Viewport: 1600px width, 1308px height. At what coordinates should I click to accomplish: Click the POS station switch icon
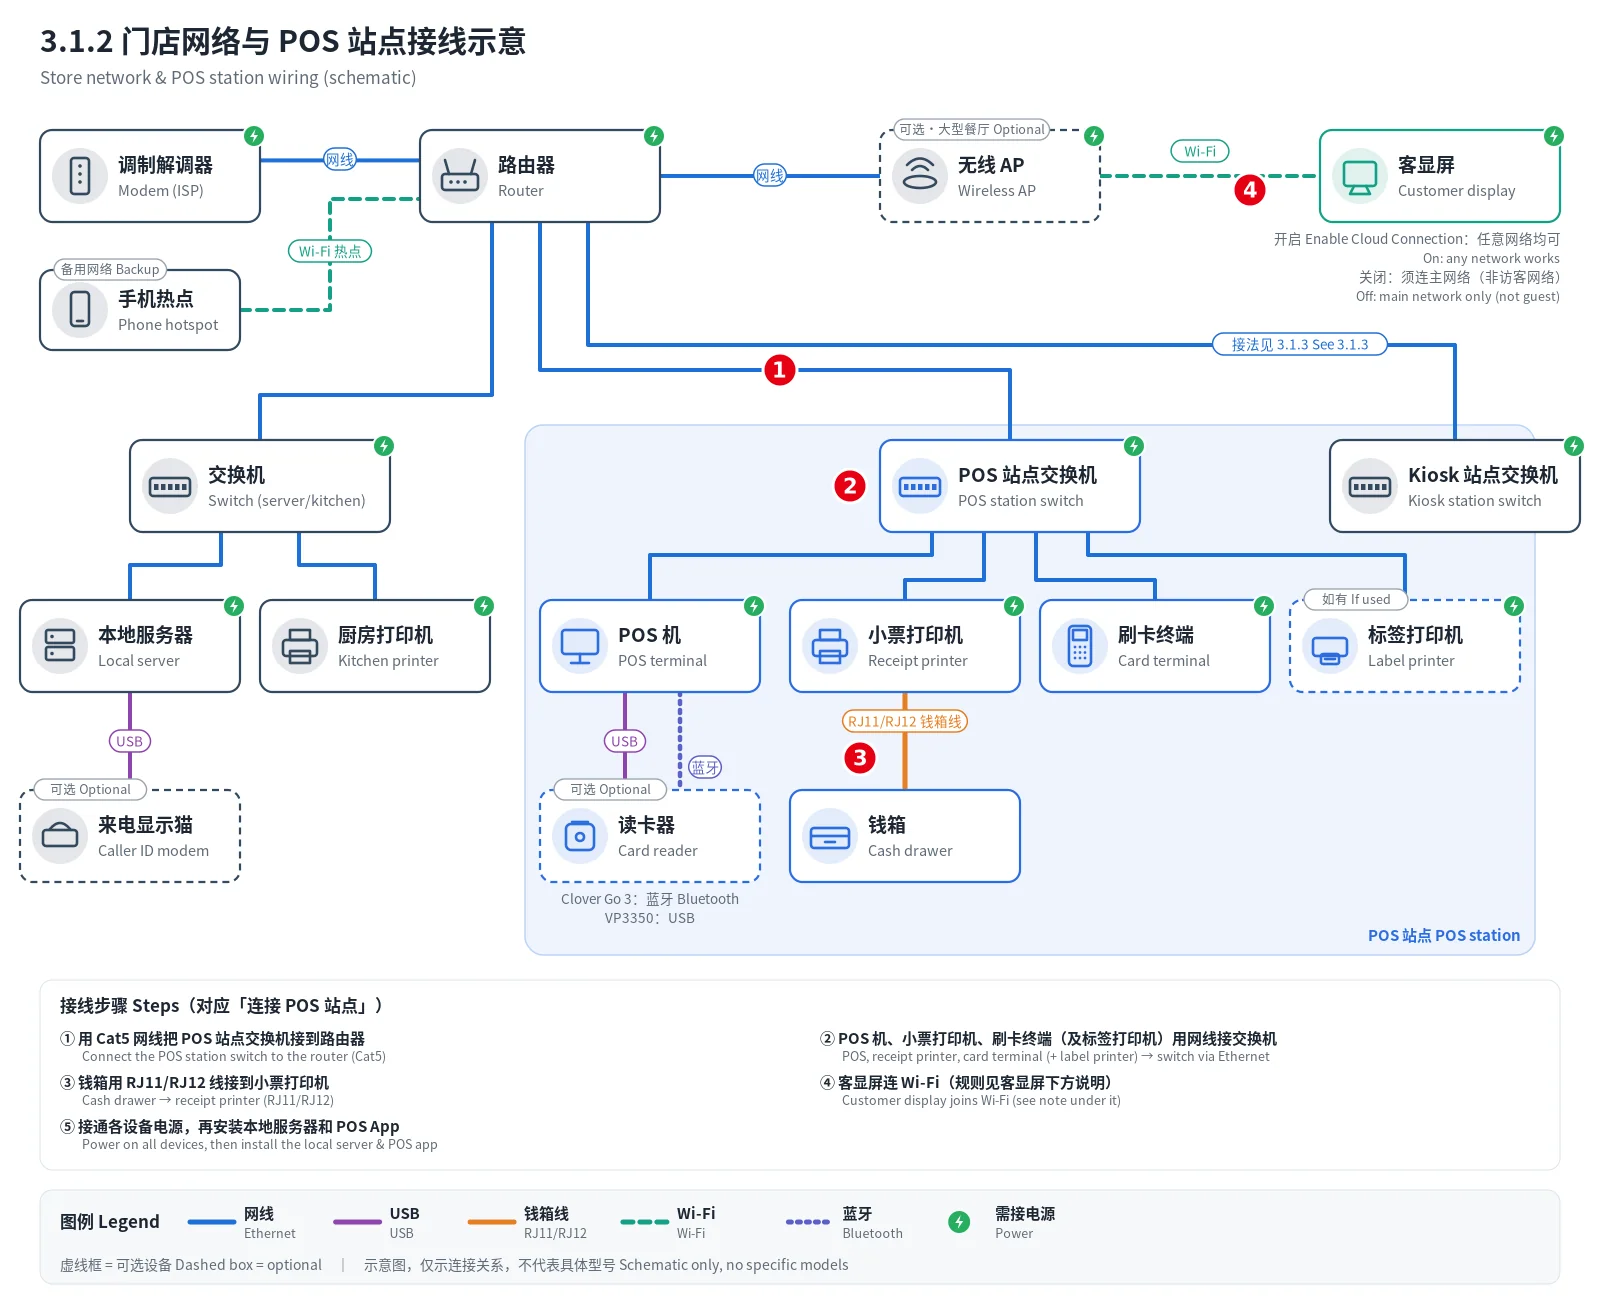(x=920, y=486)
